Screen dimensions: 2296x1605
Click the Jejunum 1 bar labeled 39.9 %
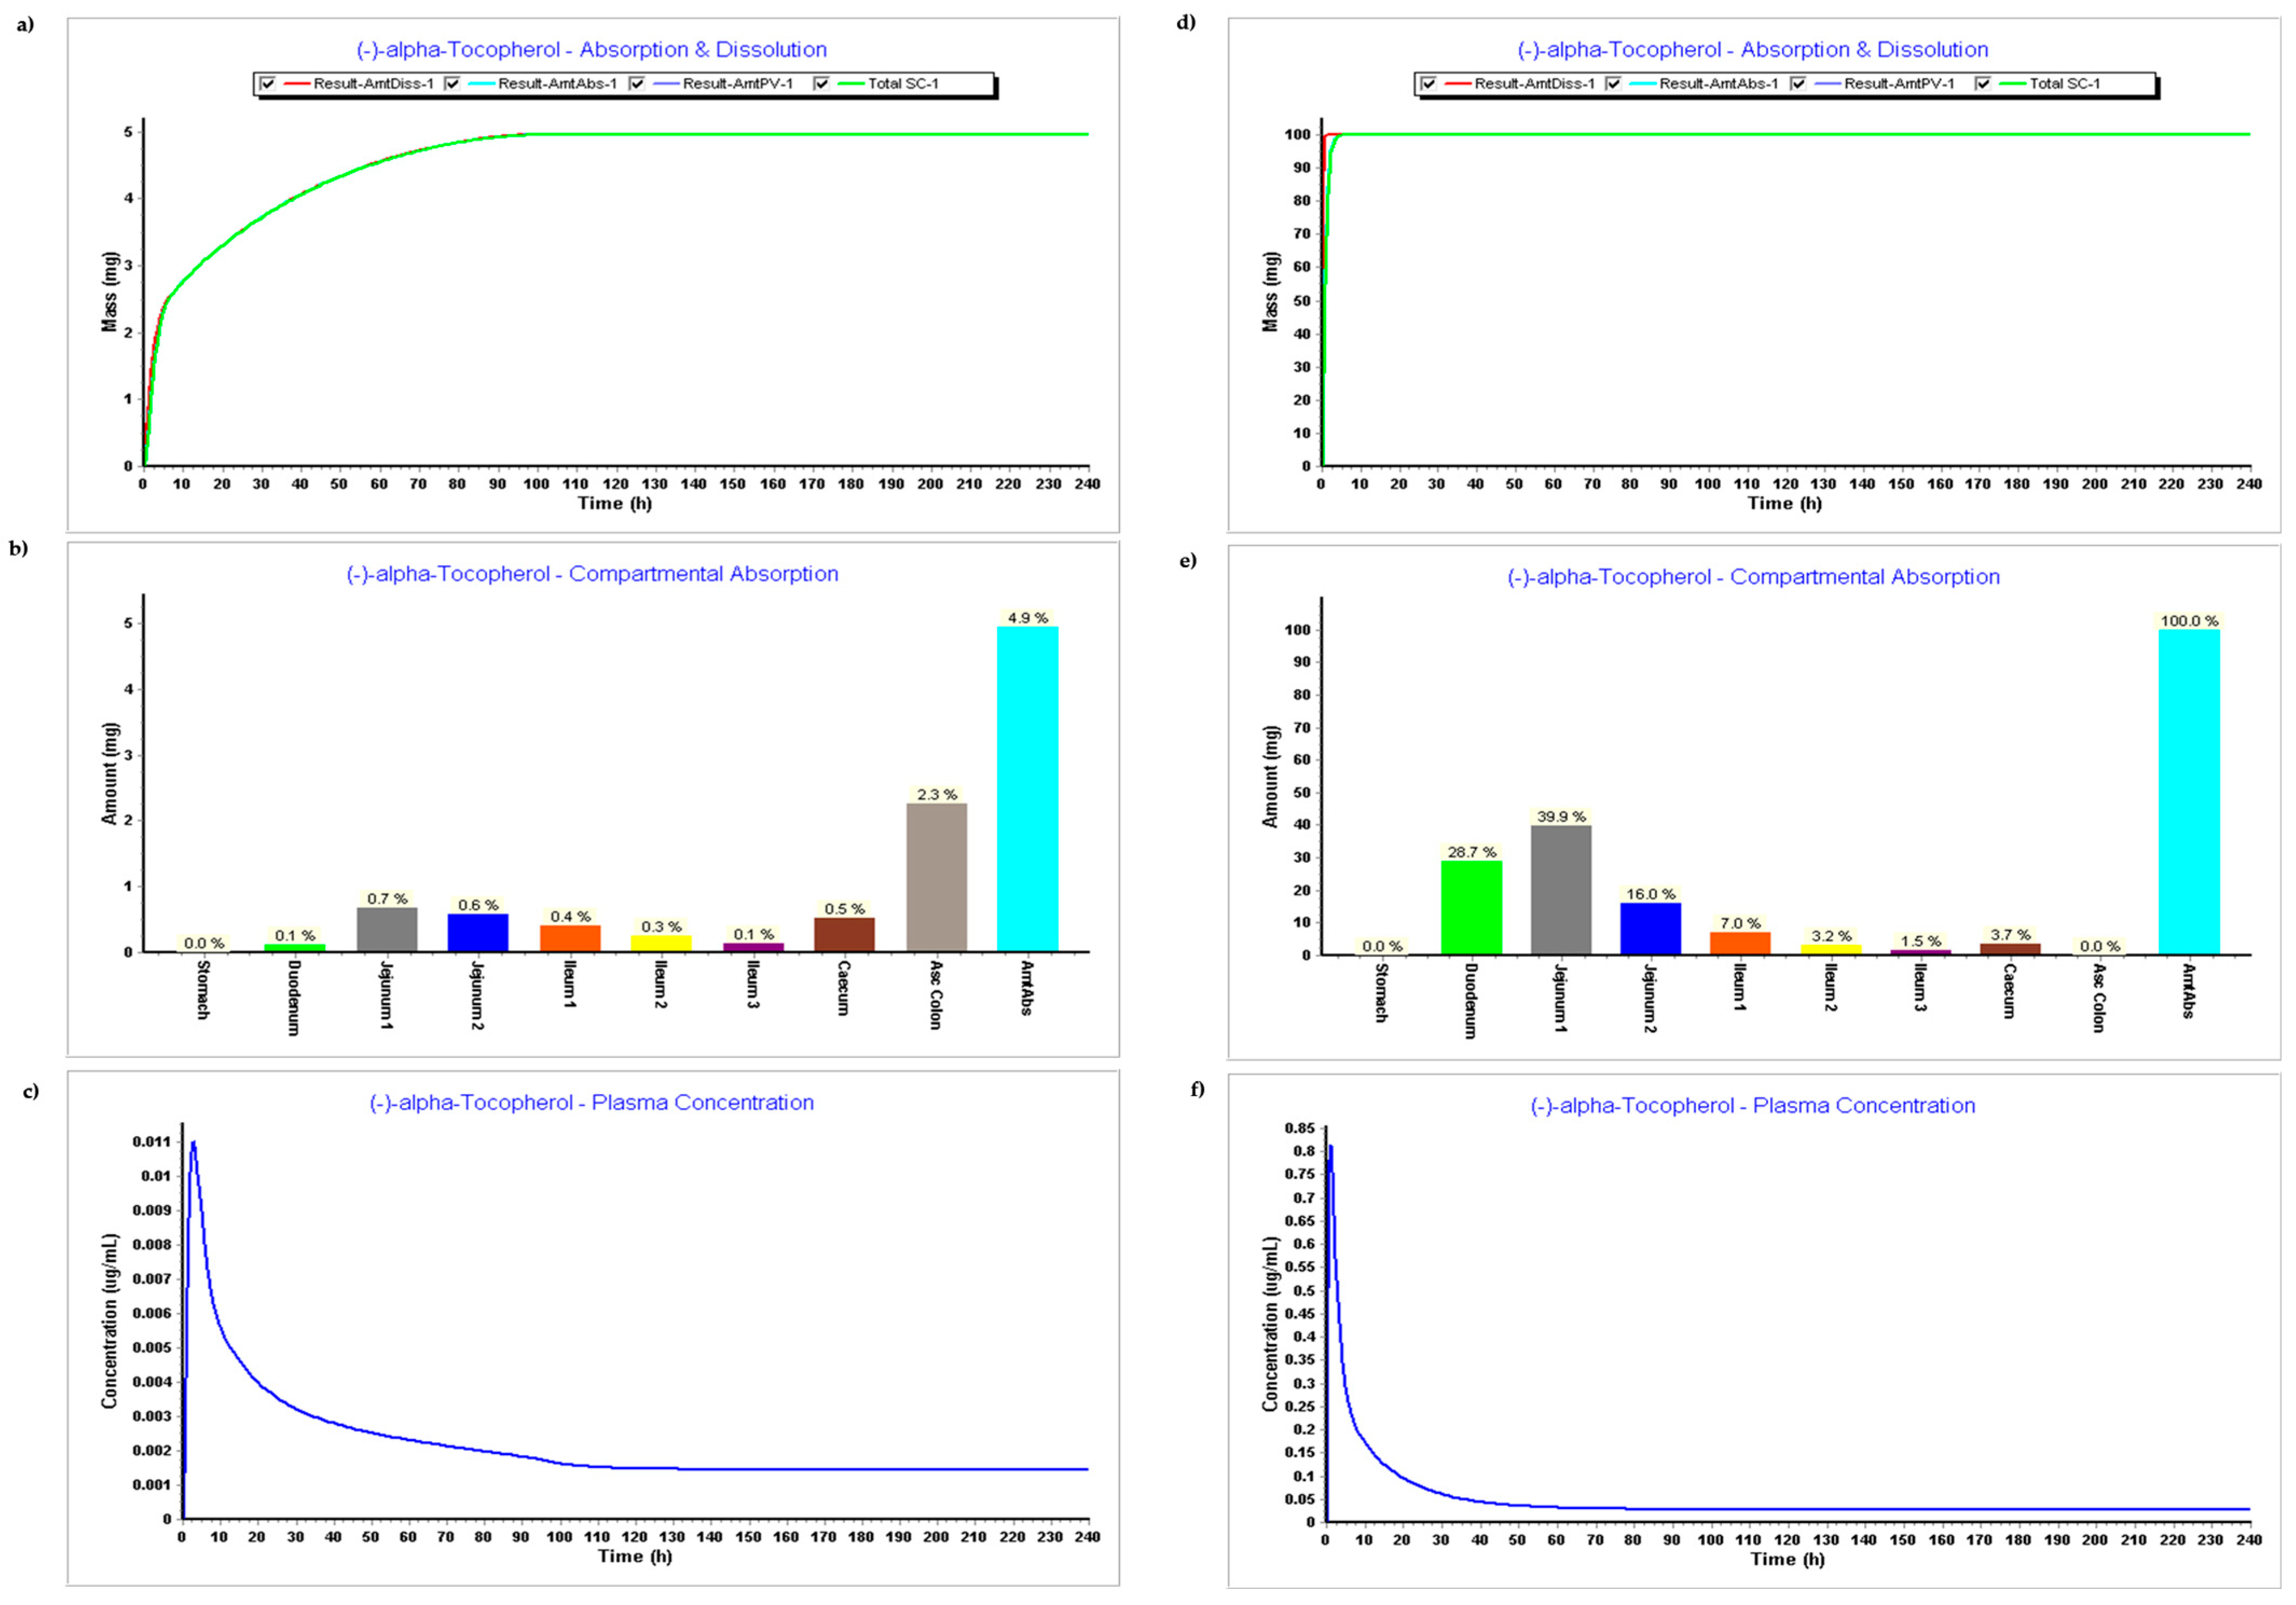[x=1561, y=889]
